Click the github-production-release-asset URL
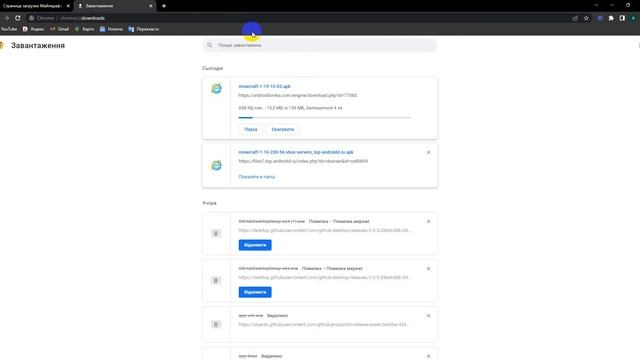The height and width of the screenshot is (360, 640). 324,324
